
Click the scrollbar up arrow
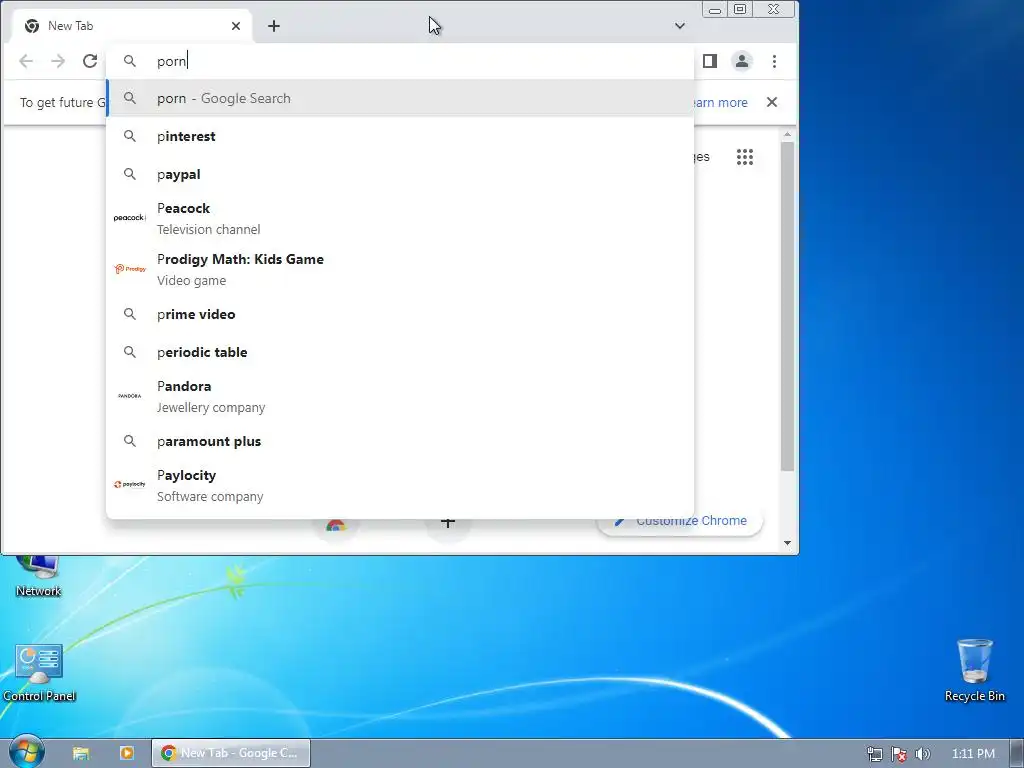pos(788,134)
